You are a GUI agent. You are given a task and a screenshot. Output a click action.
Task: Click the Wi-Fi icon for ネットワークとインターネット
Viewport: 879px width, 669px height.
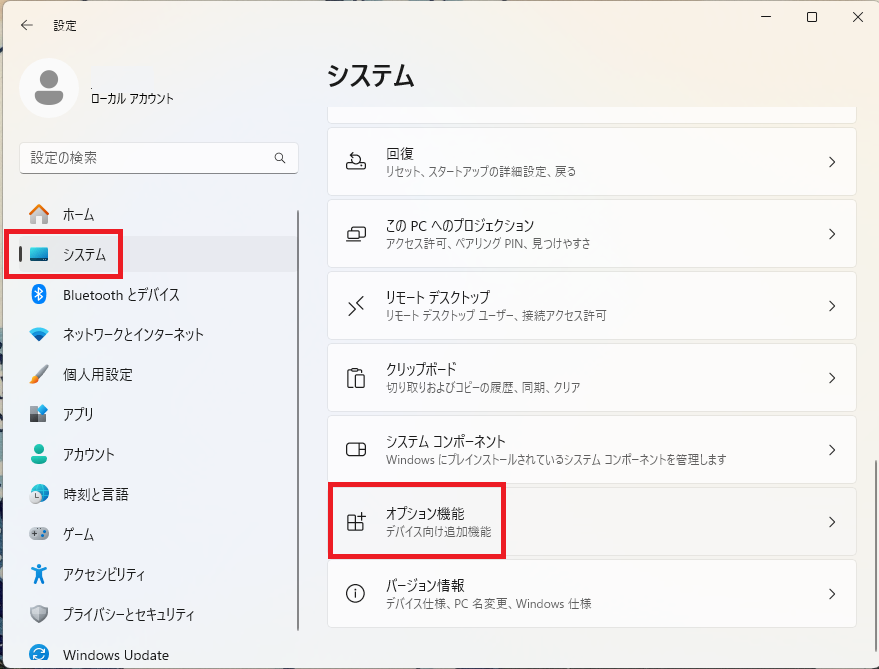(39, 335)
